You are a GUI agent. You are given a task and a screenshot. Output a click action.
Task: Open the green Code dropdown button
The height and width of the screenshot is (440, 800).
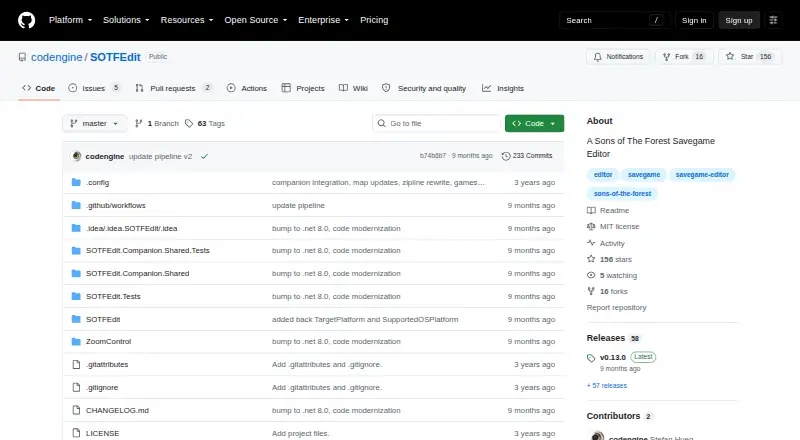click(x=534, y=124)
